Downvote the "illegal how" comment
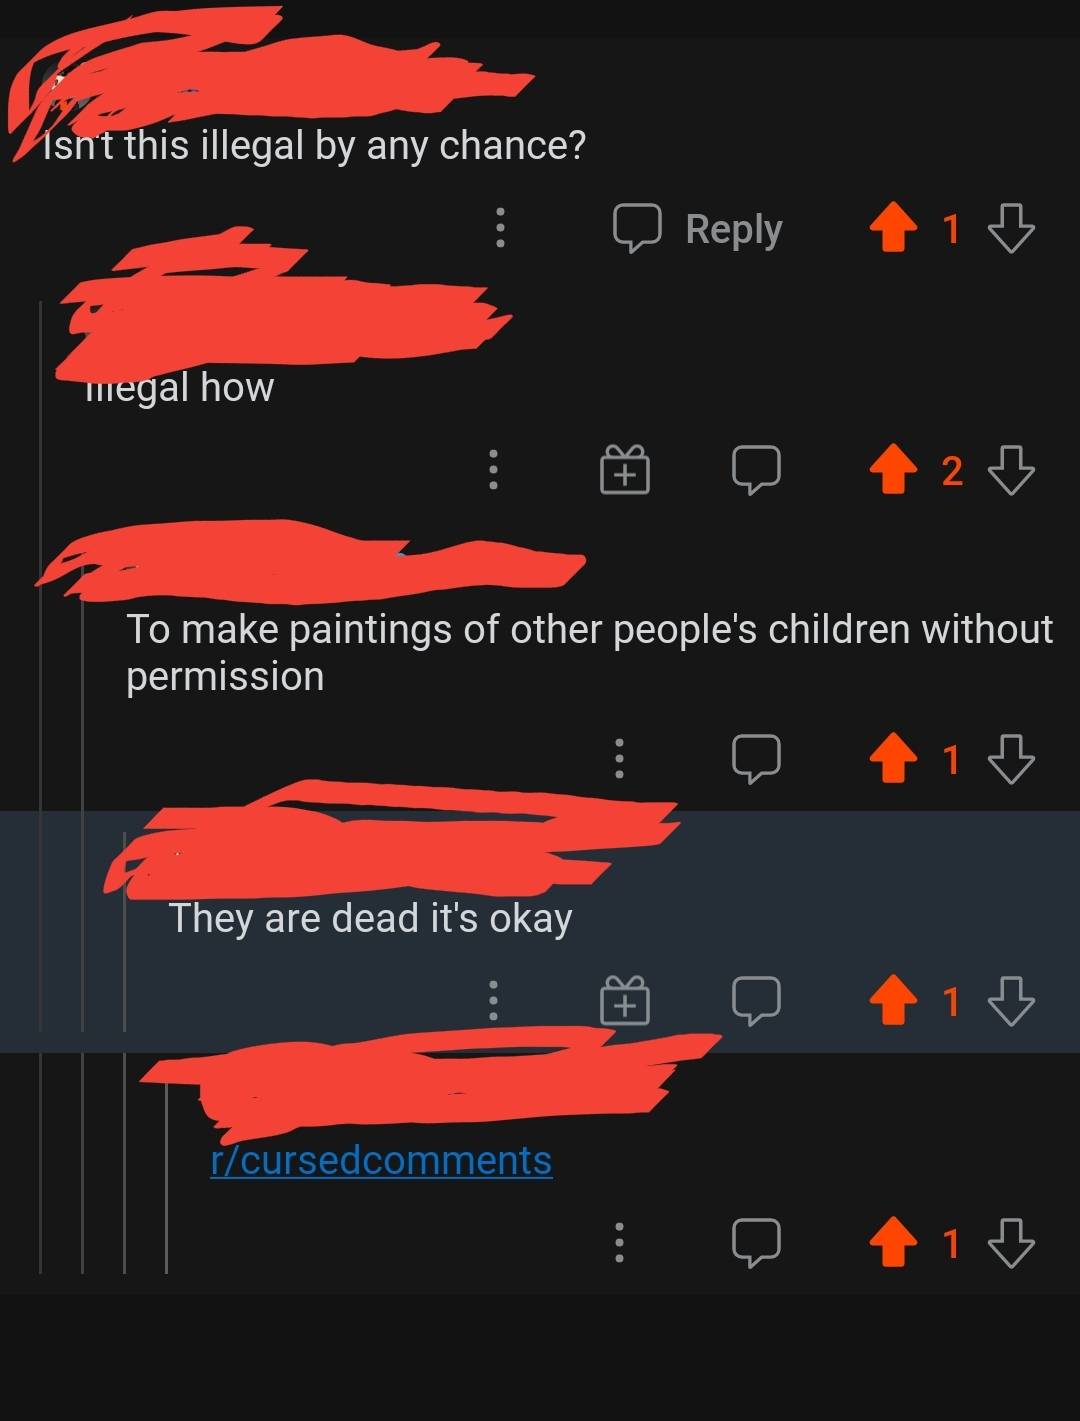 pyautogui.click(x=1011, y=469)
